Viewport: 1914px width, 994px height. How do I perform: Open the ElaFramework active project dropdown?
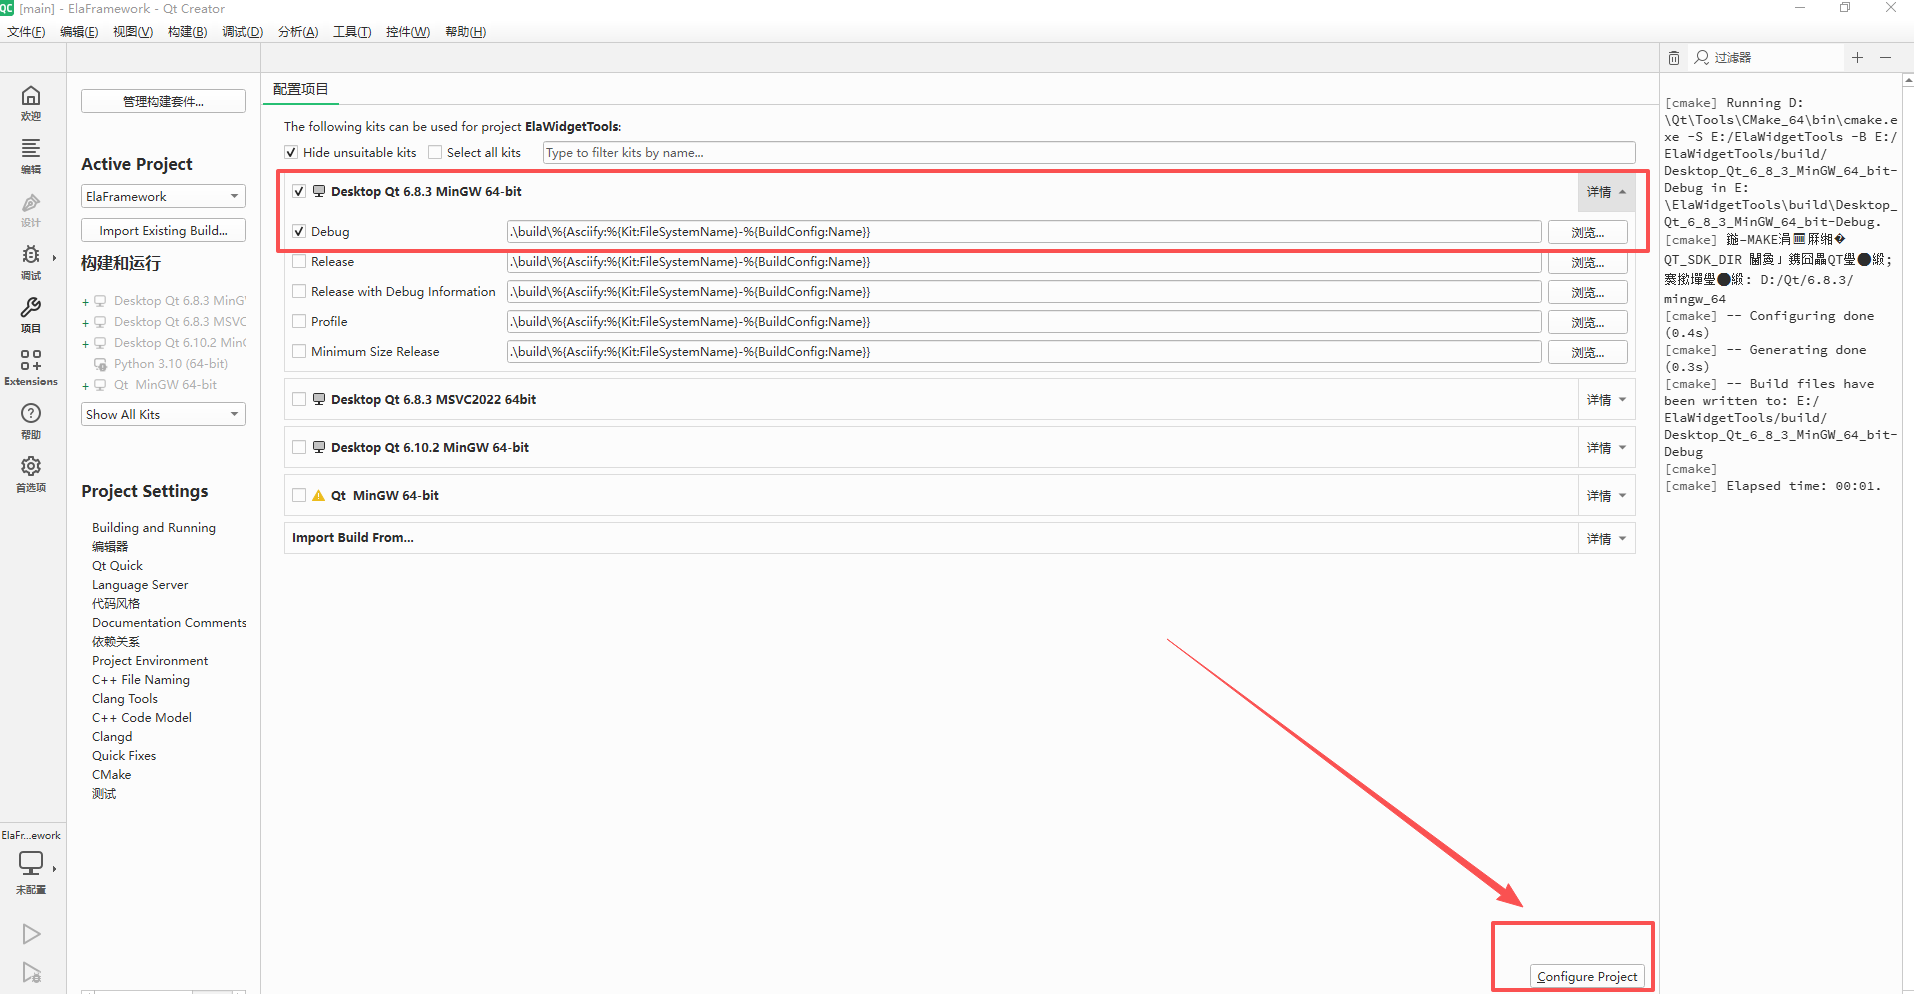163,196
